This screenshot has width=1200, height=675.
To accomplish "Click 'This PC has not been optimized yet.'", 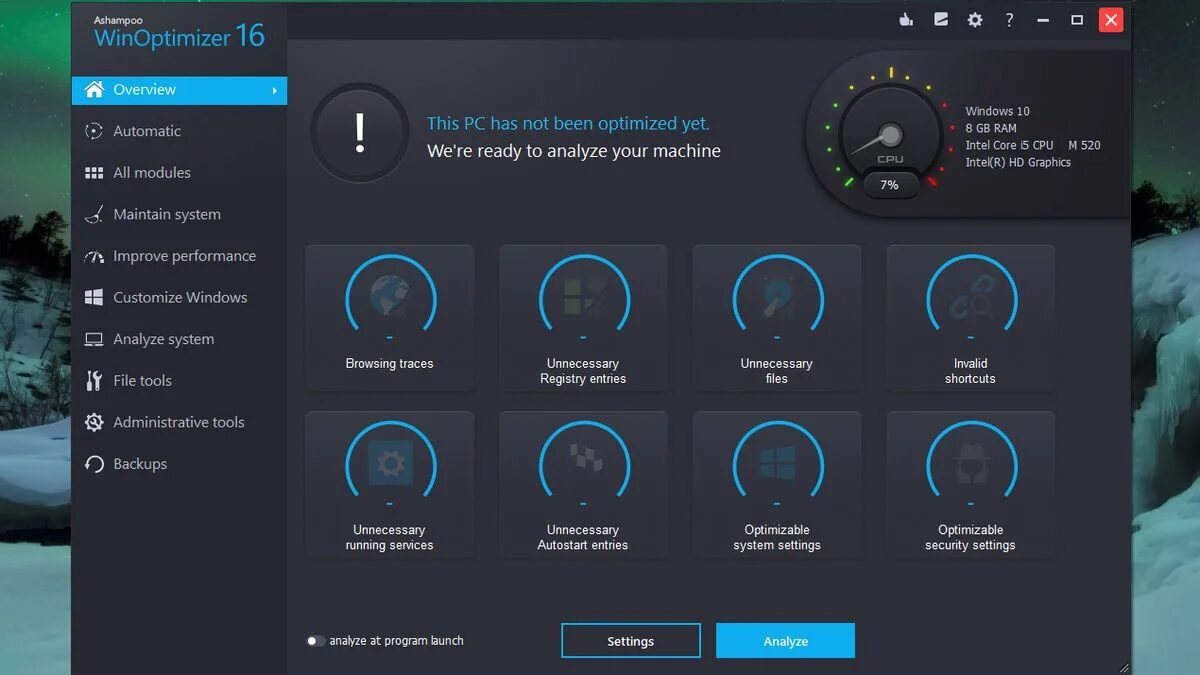I will (568, 124).
